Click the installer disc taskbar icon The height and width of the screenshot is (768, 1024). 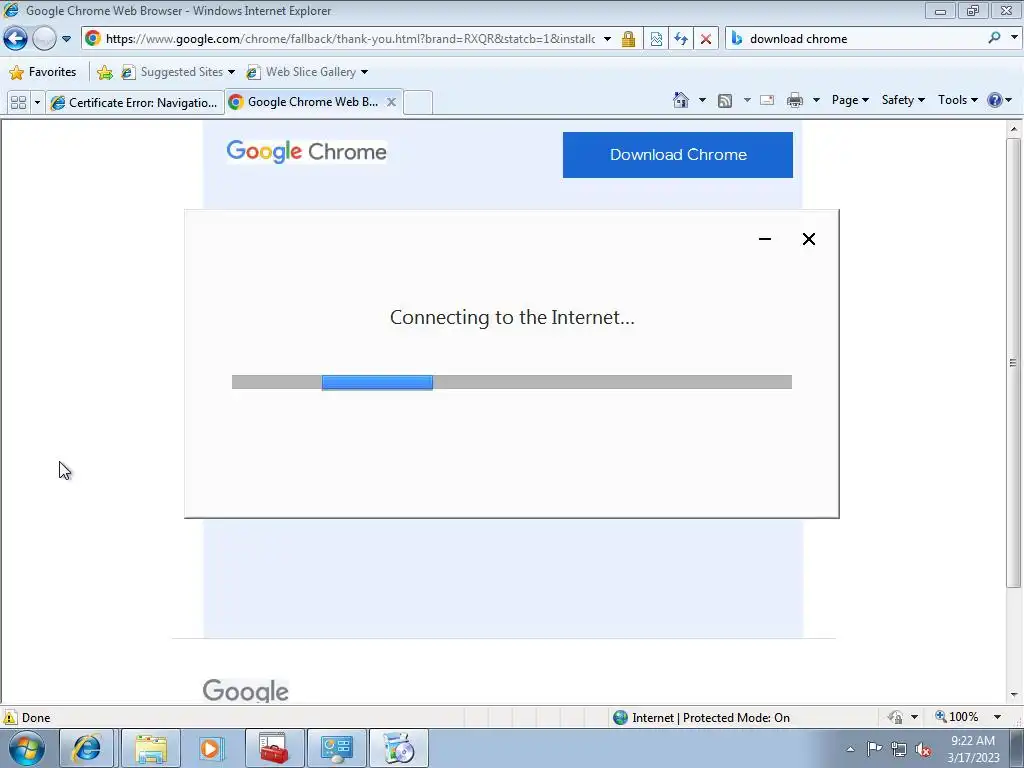(x=399, y=748)
